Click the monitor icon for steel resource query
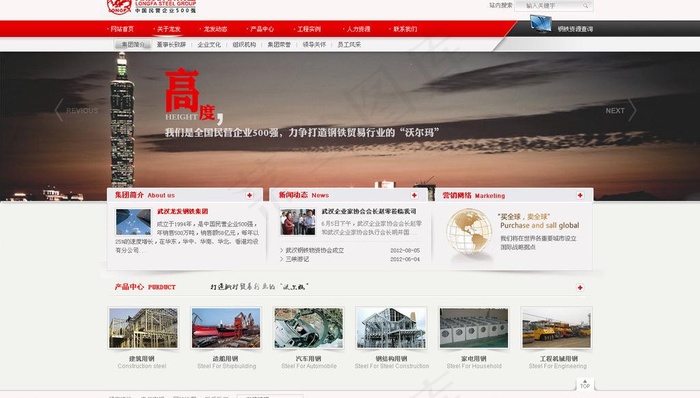Screen dimensions: 700x398 (541, 24)
